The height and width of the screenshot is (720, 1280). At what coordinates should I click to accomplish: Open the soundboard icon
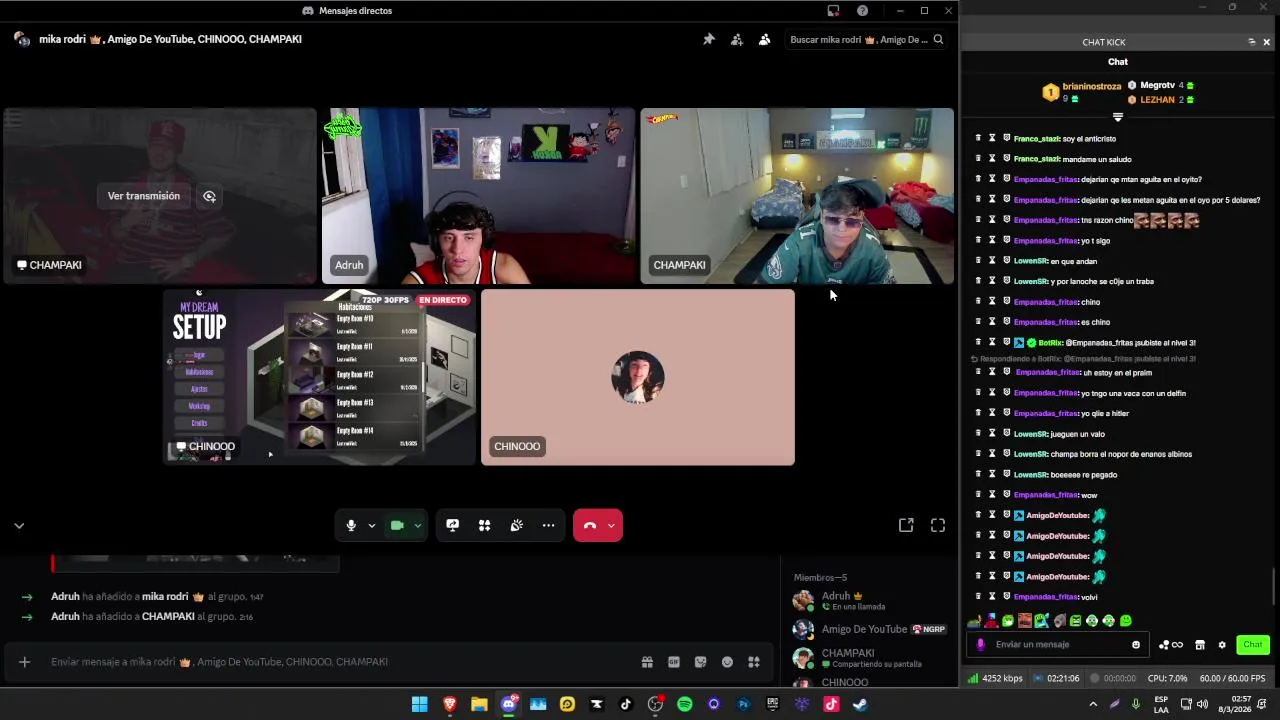[x=516, y=525]
